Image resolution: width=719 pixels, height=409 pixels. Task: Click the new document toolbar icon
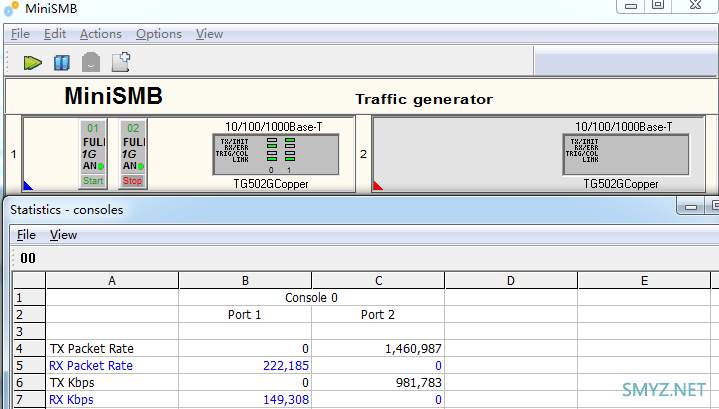121,62
